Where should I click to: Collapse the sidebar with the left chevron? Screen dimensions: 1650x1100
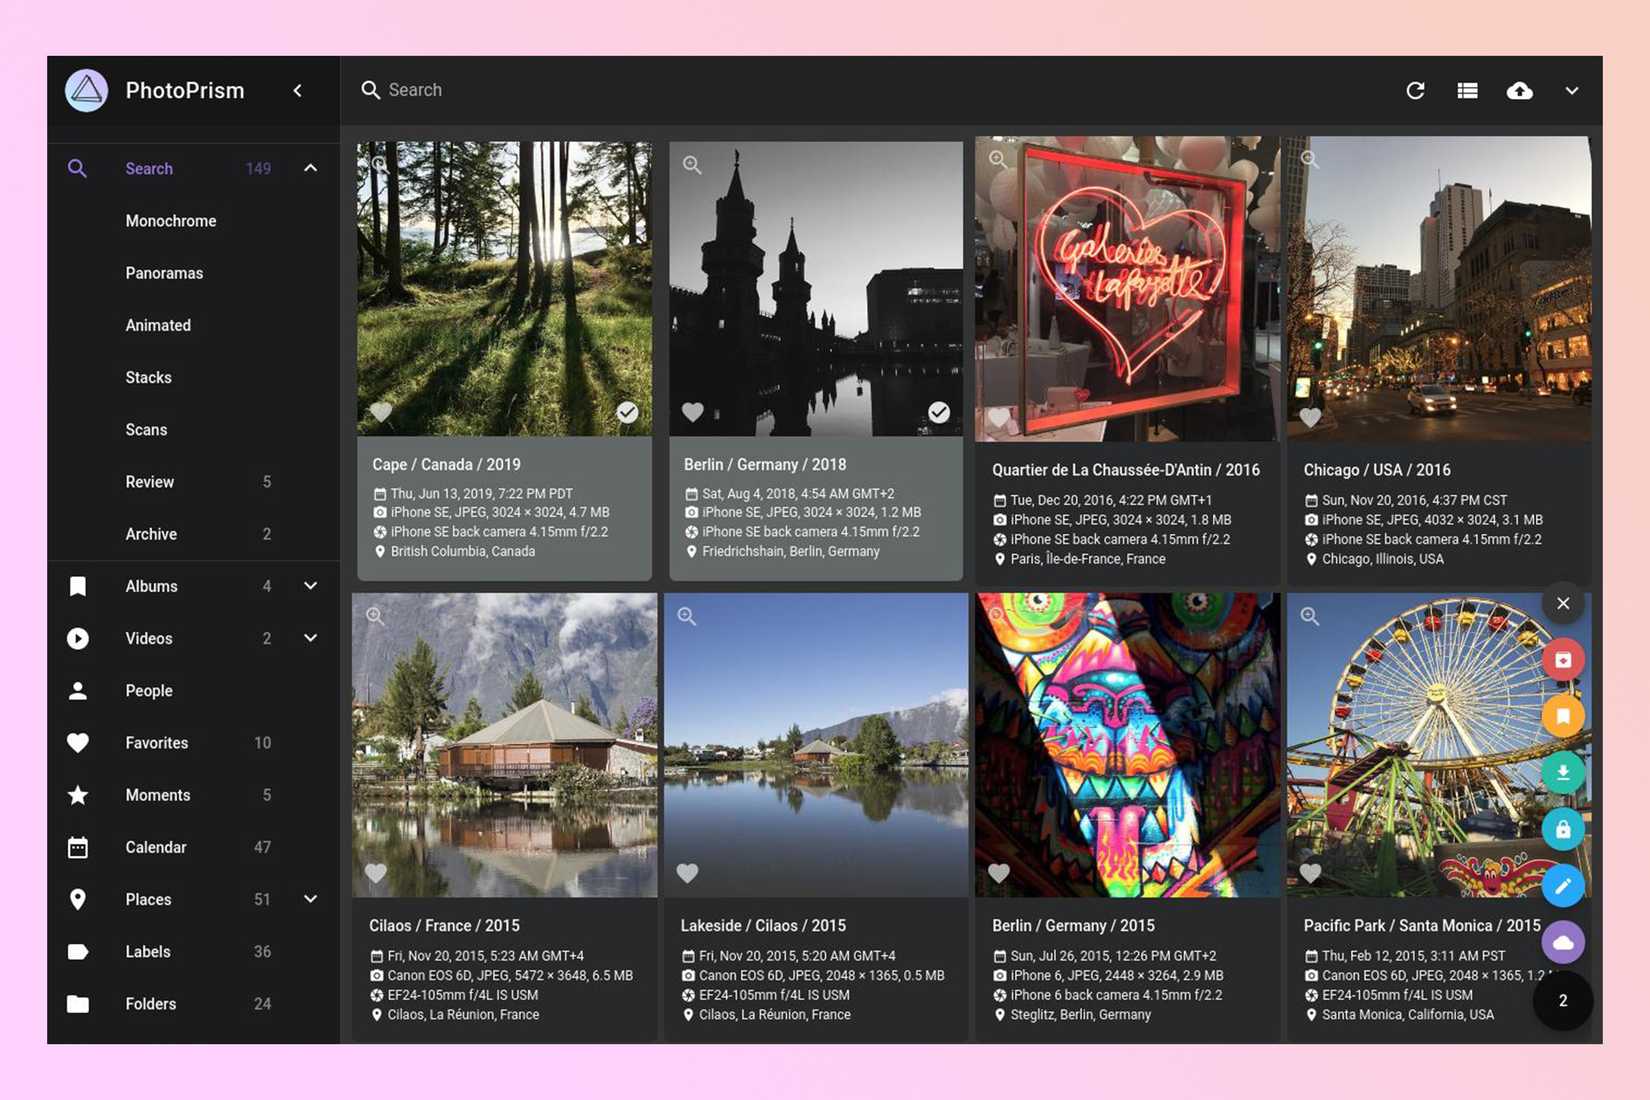(298, 90)
